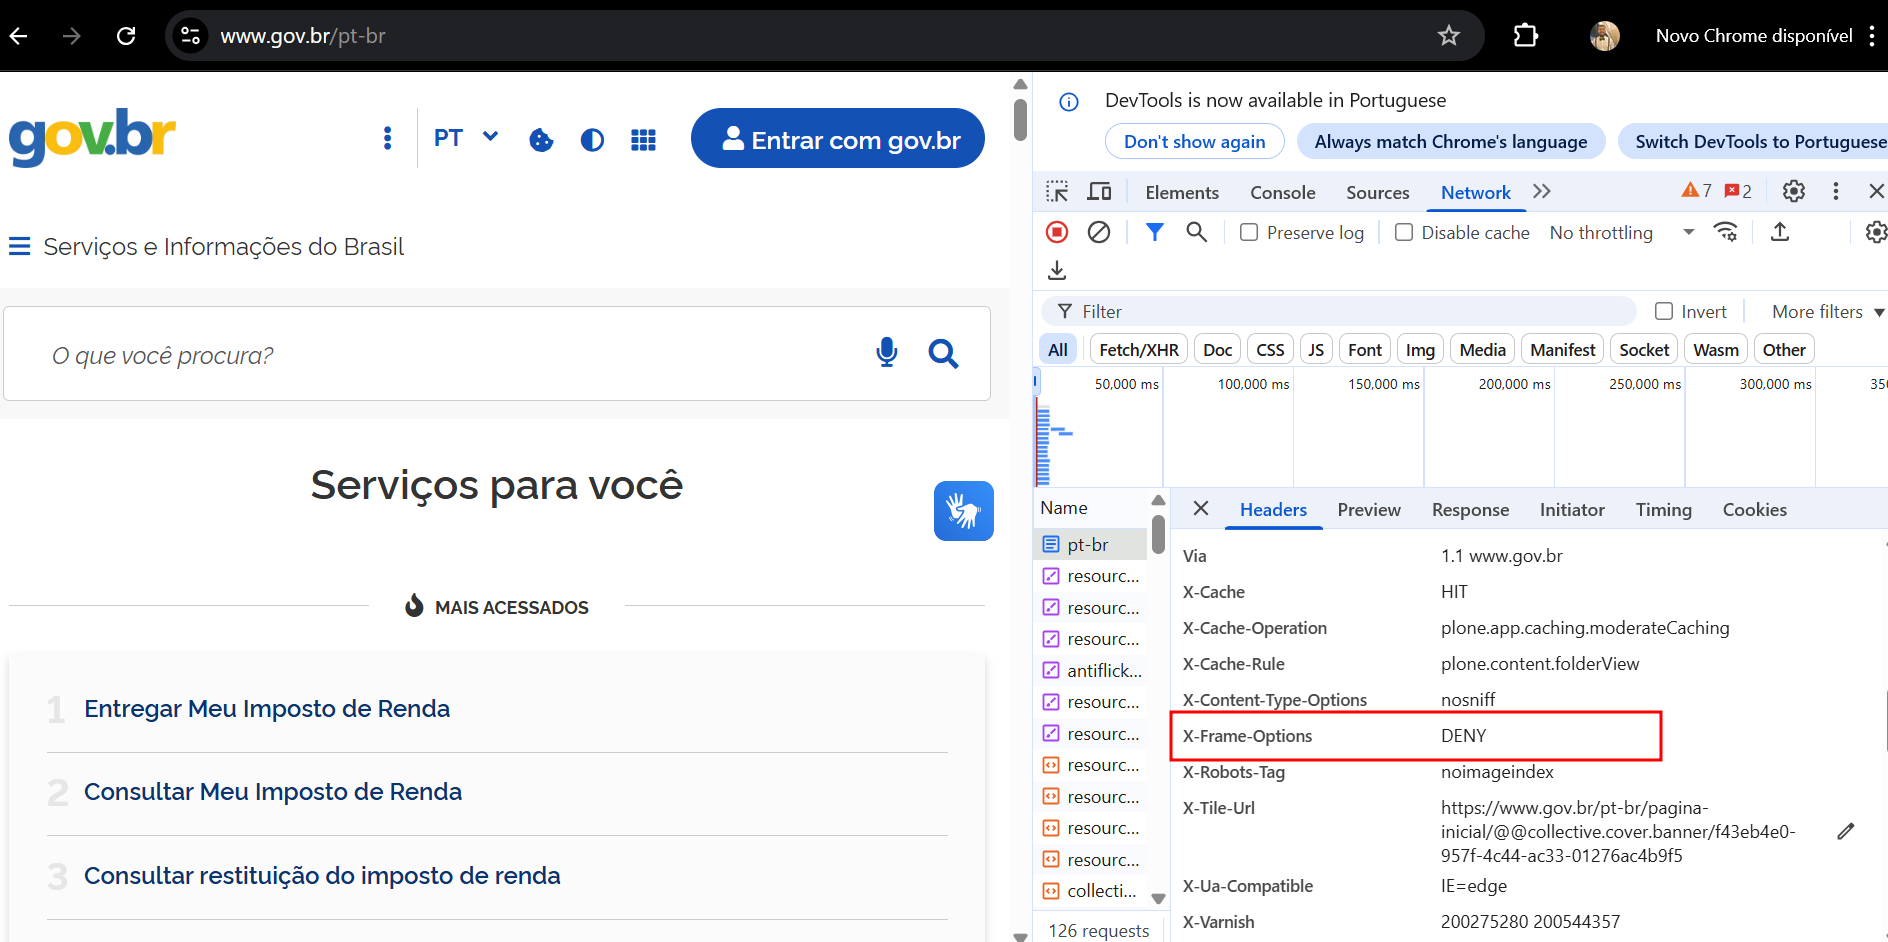Click Don't show again button

pyautogui.click(x=1195, y=141)
